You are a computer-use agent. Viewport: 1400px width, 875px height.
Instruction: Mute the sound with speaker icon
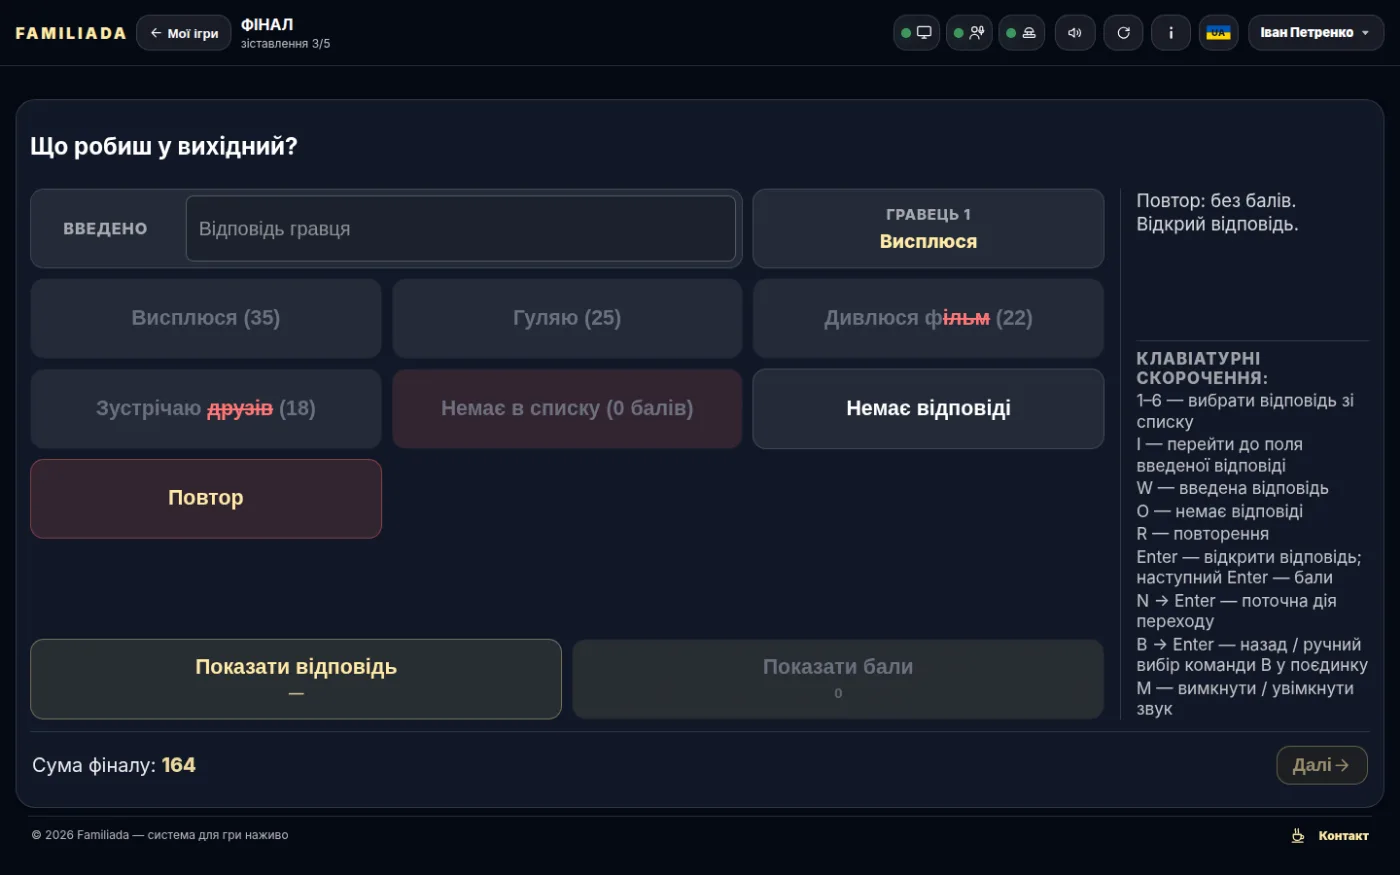click(1075, 33)
